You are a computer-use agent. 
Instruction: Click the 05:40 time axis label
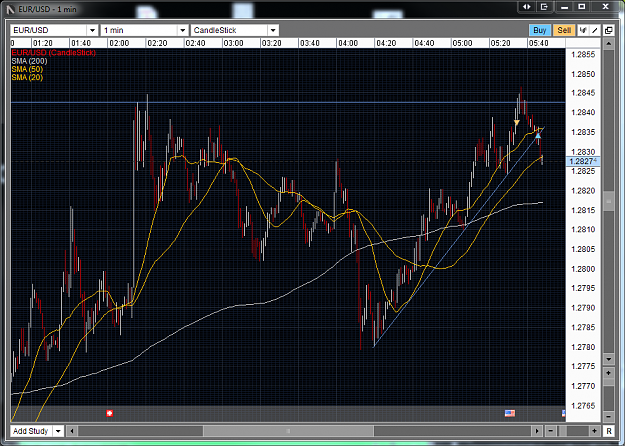539,43
